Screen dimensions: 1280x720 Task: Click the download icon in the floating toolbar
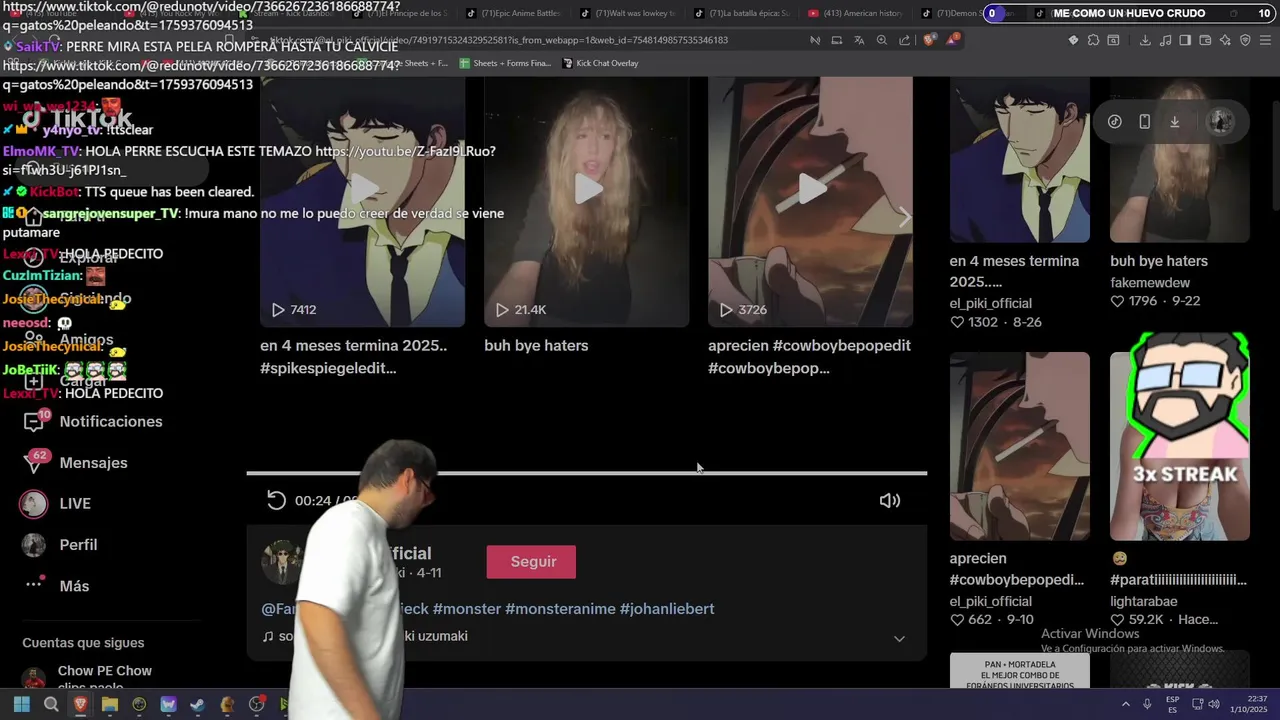1175,122
